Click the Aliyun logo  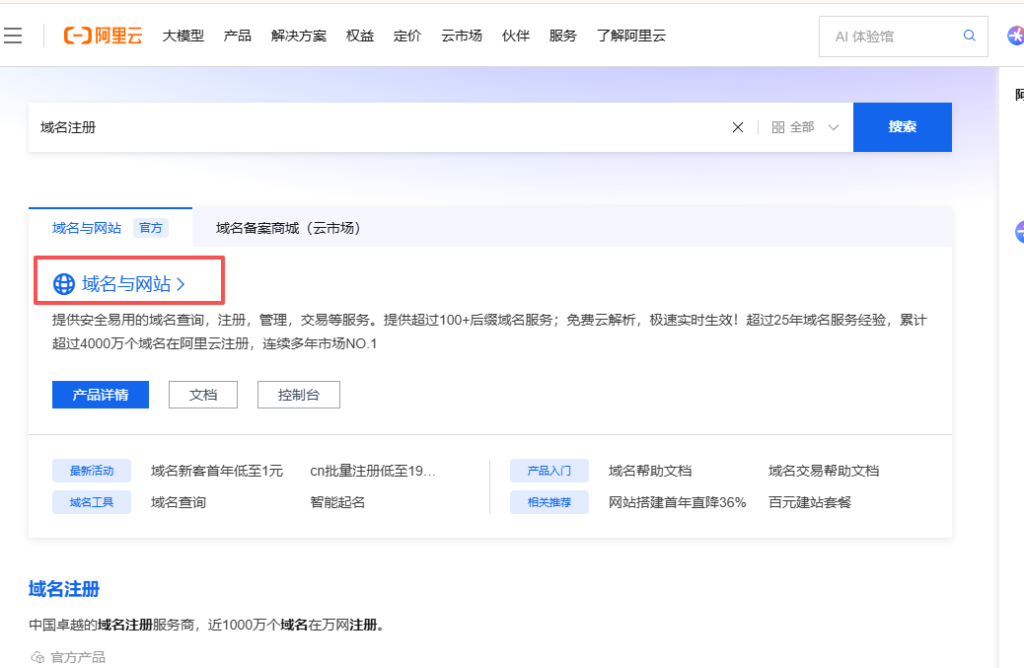103,36
